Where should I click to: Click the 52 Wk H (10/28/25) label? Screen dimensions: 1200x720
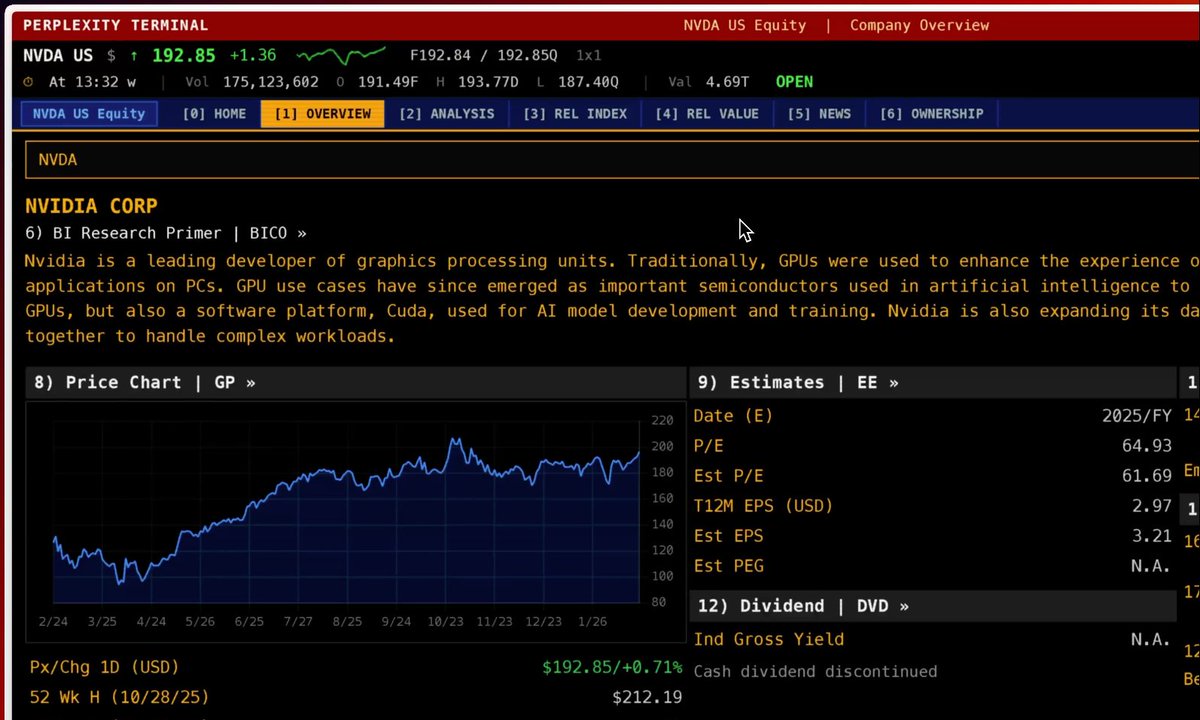coord(119,697)
